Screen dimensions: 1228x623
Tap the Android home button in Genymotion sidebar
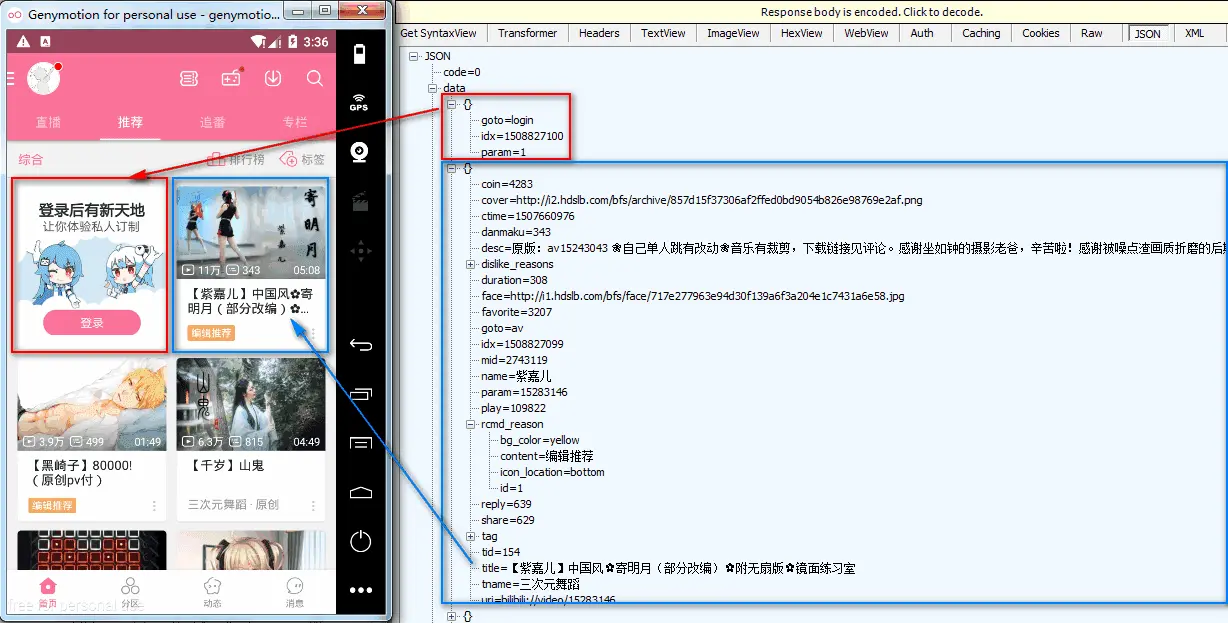pos(360,493)
